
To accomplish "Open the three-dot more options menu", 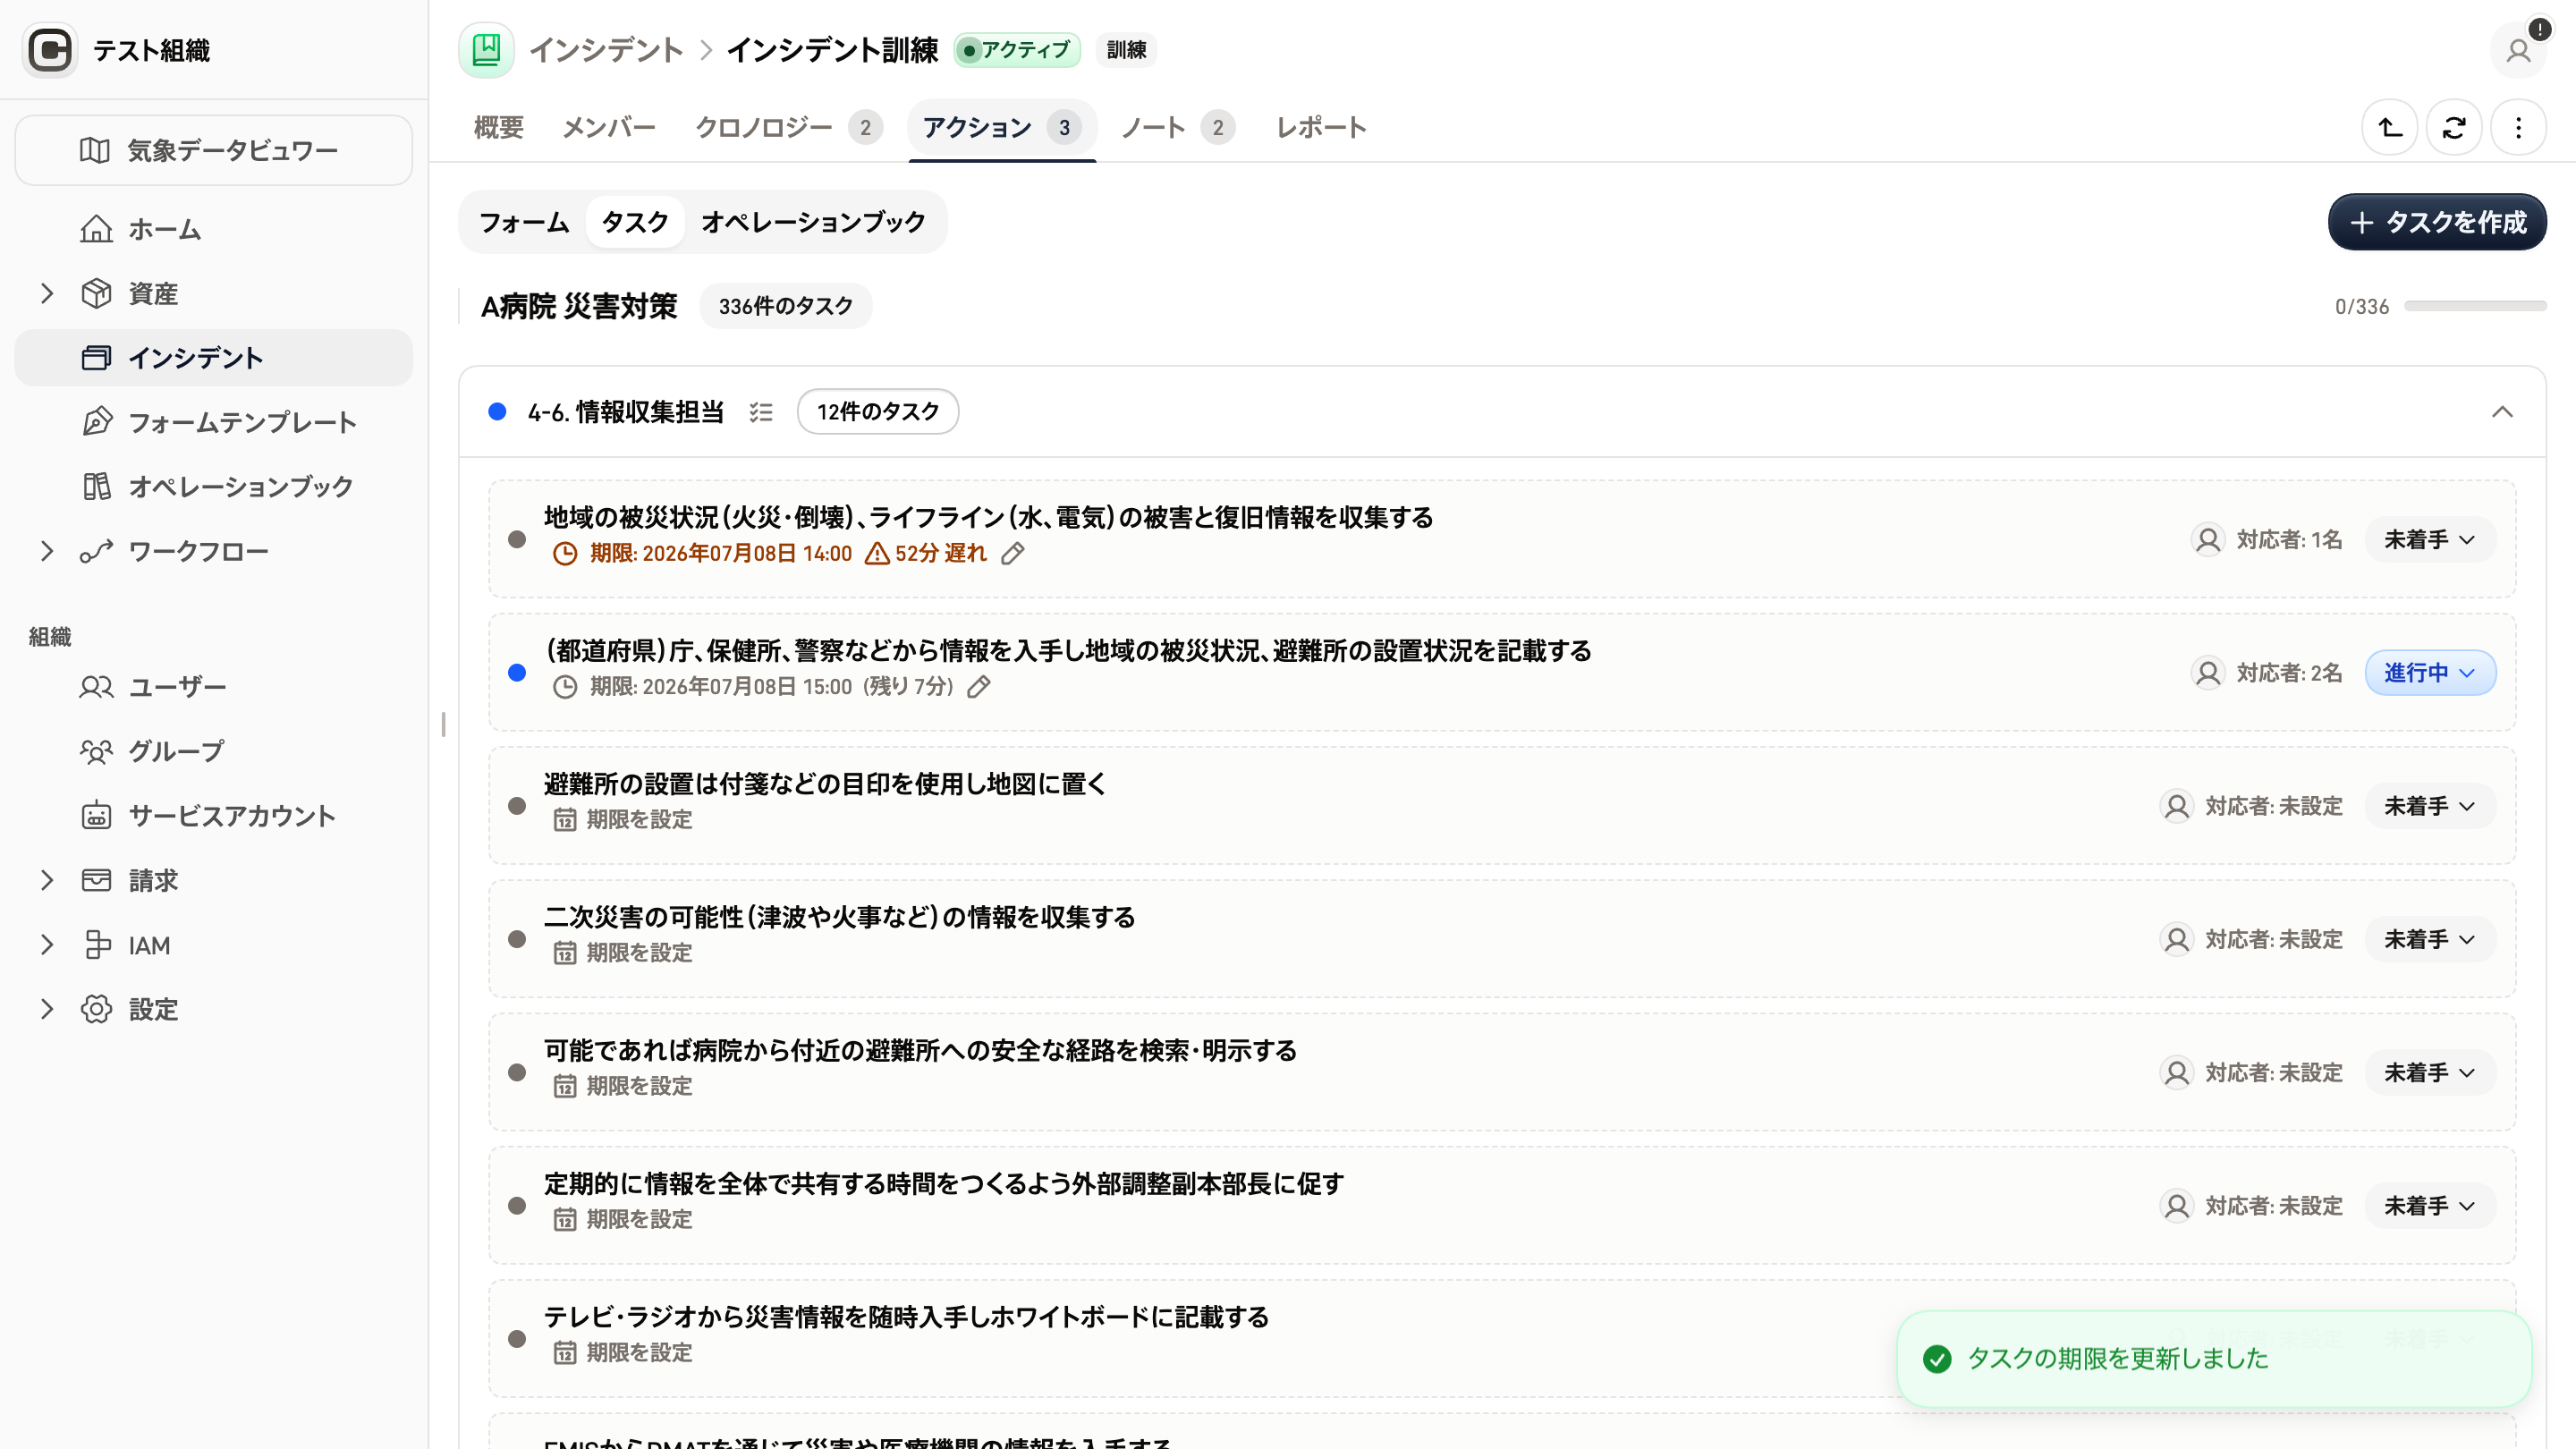I will 2518,128.
